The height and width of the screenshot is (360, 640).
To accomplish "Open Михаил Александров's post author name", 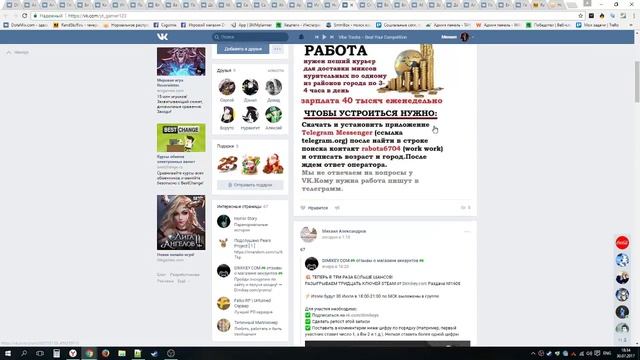I will click(x=344, y=231).
